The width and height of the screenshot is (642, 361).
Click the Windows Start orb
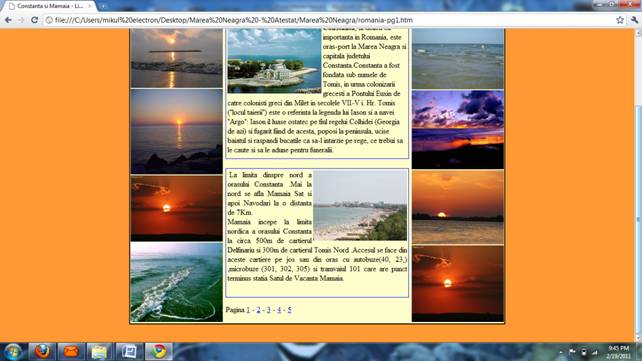coord(13,352)
